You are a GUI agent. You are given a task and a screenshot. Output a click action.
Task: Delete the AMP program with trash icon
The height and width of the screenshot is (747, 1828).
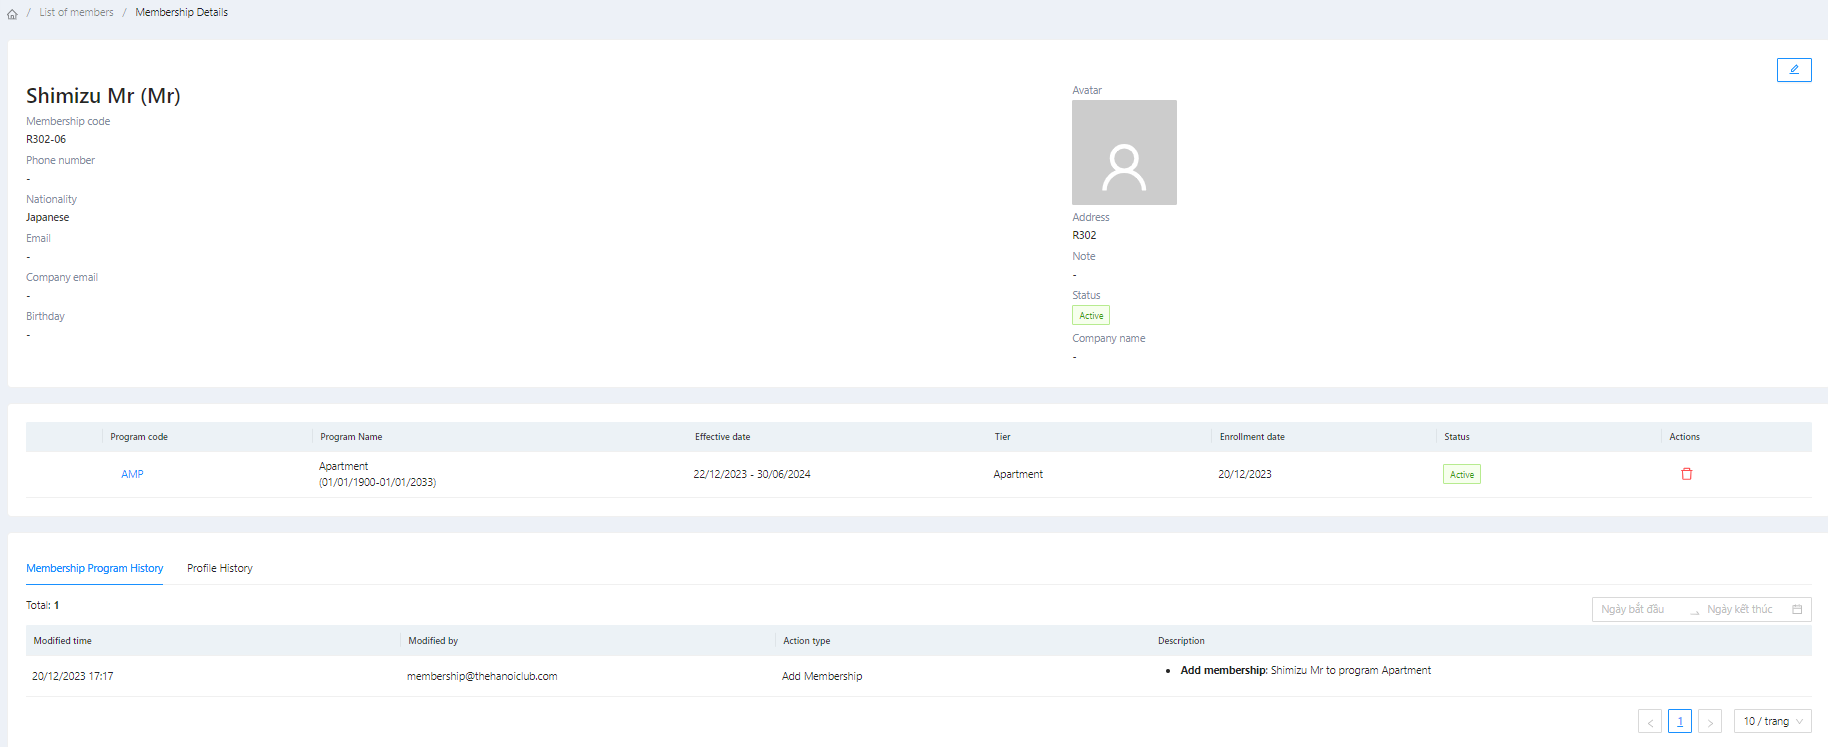pyautogui.click(x=1686, y=474)
